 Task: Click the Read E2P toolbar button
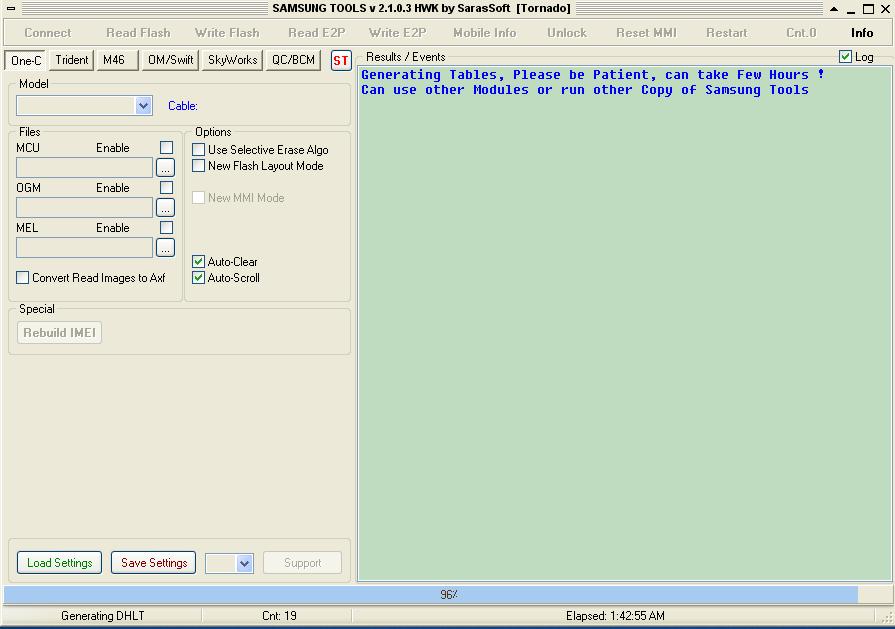[317, 33]
